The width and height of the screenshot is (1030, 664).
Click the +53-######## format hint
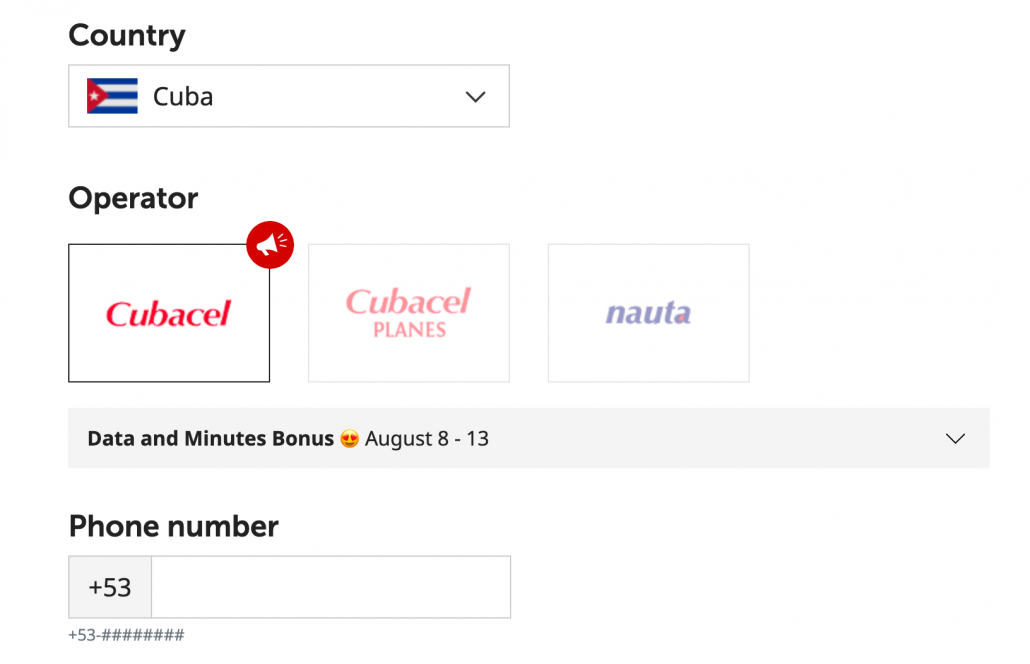click(126, 635)
